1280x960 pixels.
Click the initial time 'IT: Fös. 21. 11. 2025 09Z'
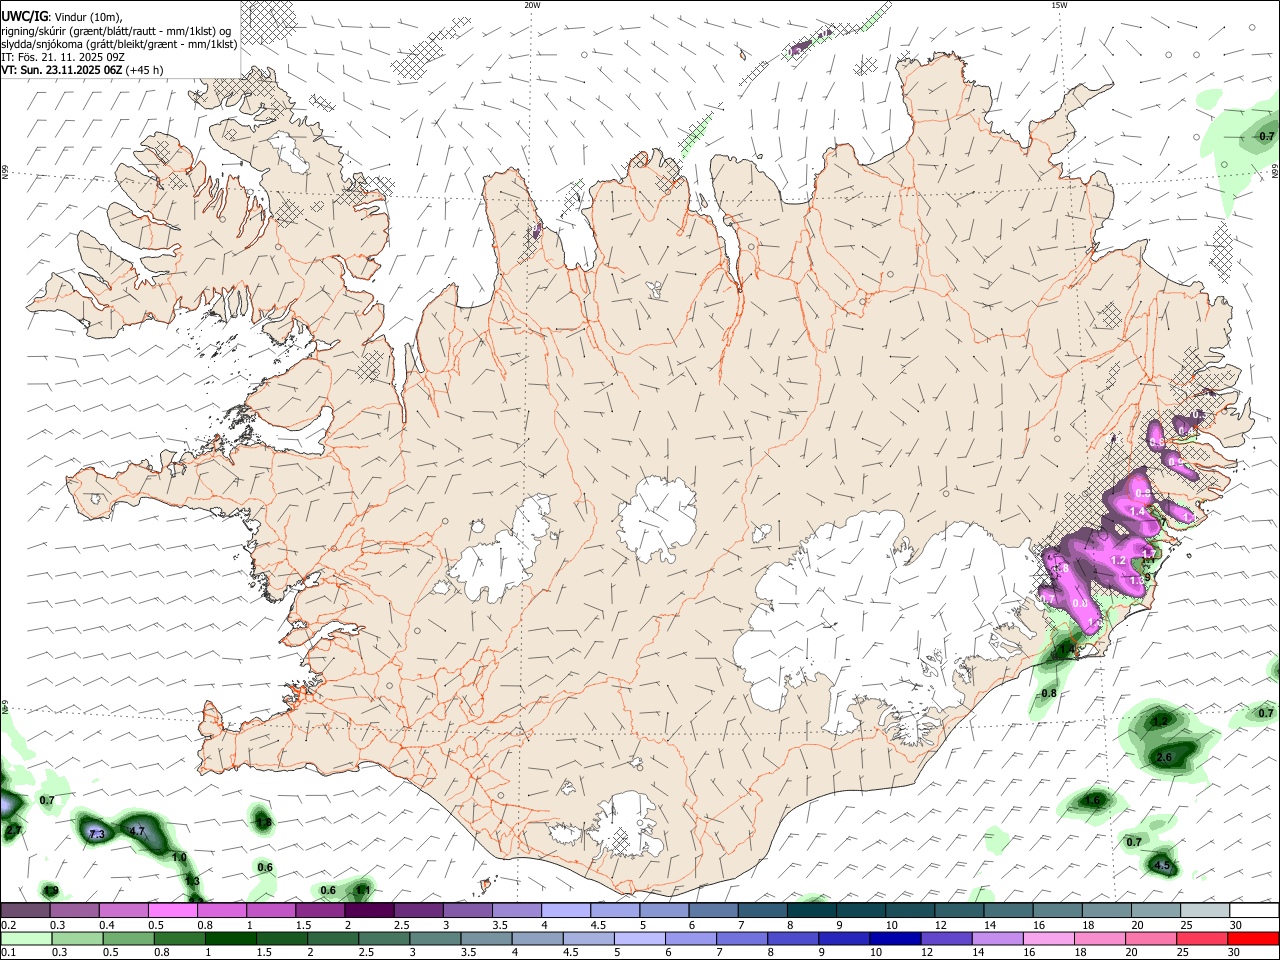coord(63,57)
